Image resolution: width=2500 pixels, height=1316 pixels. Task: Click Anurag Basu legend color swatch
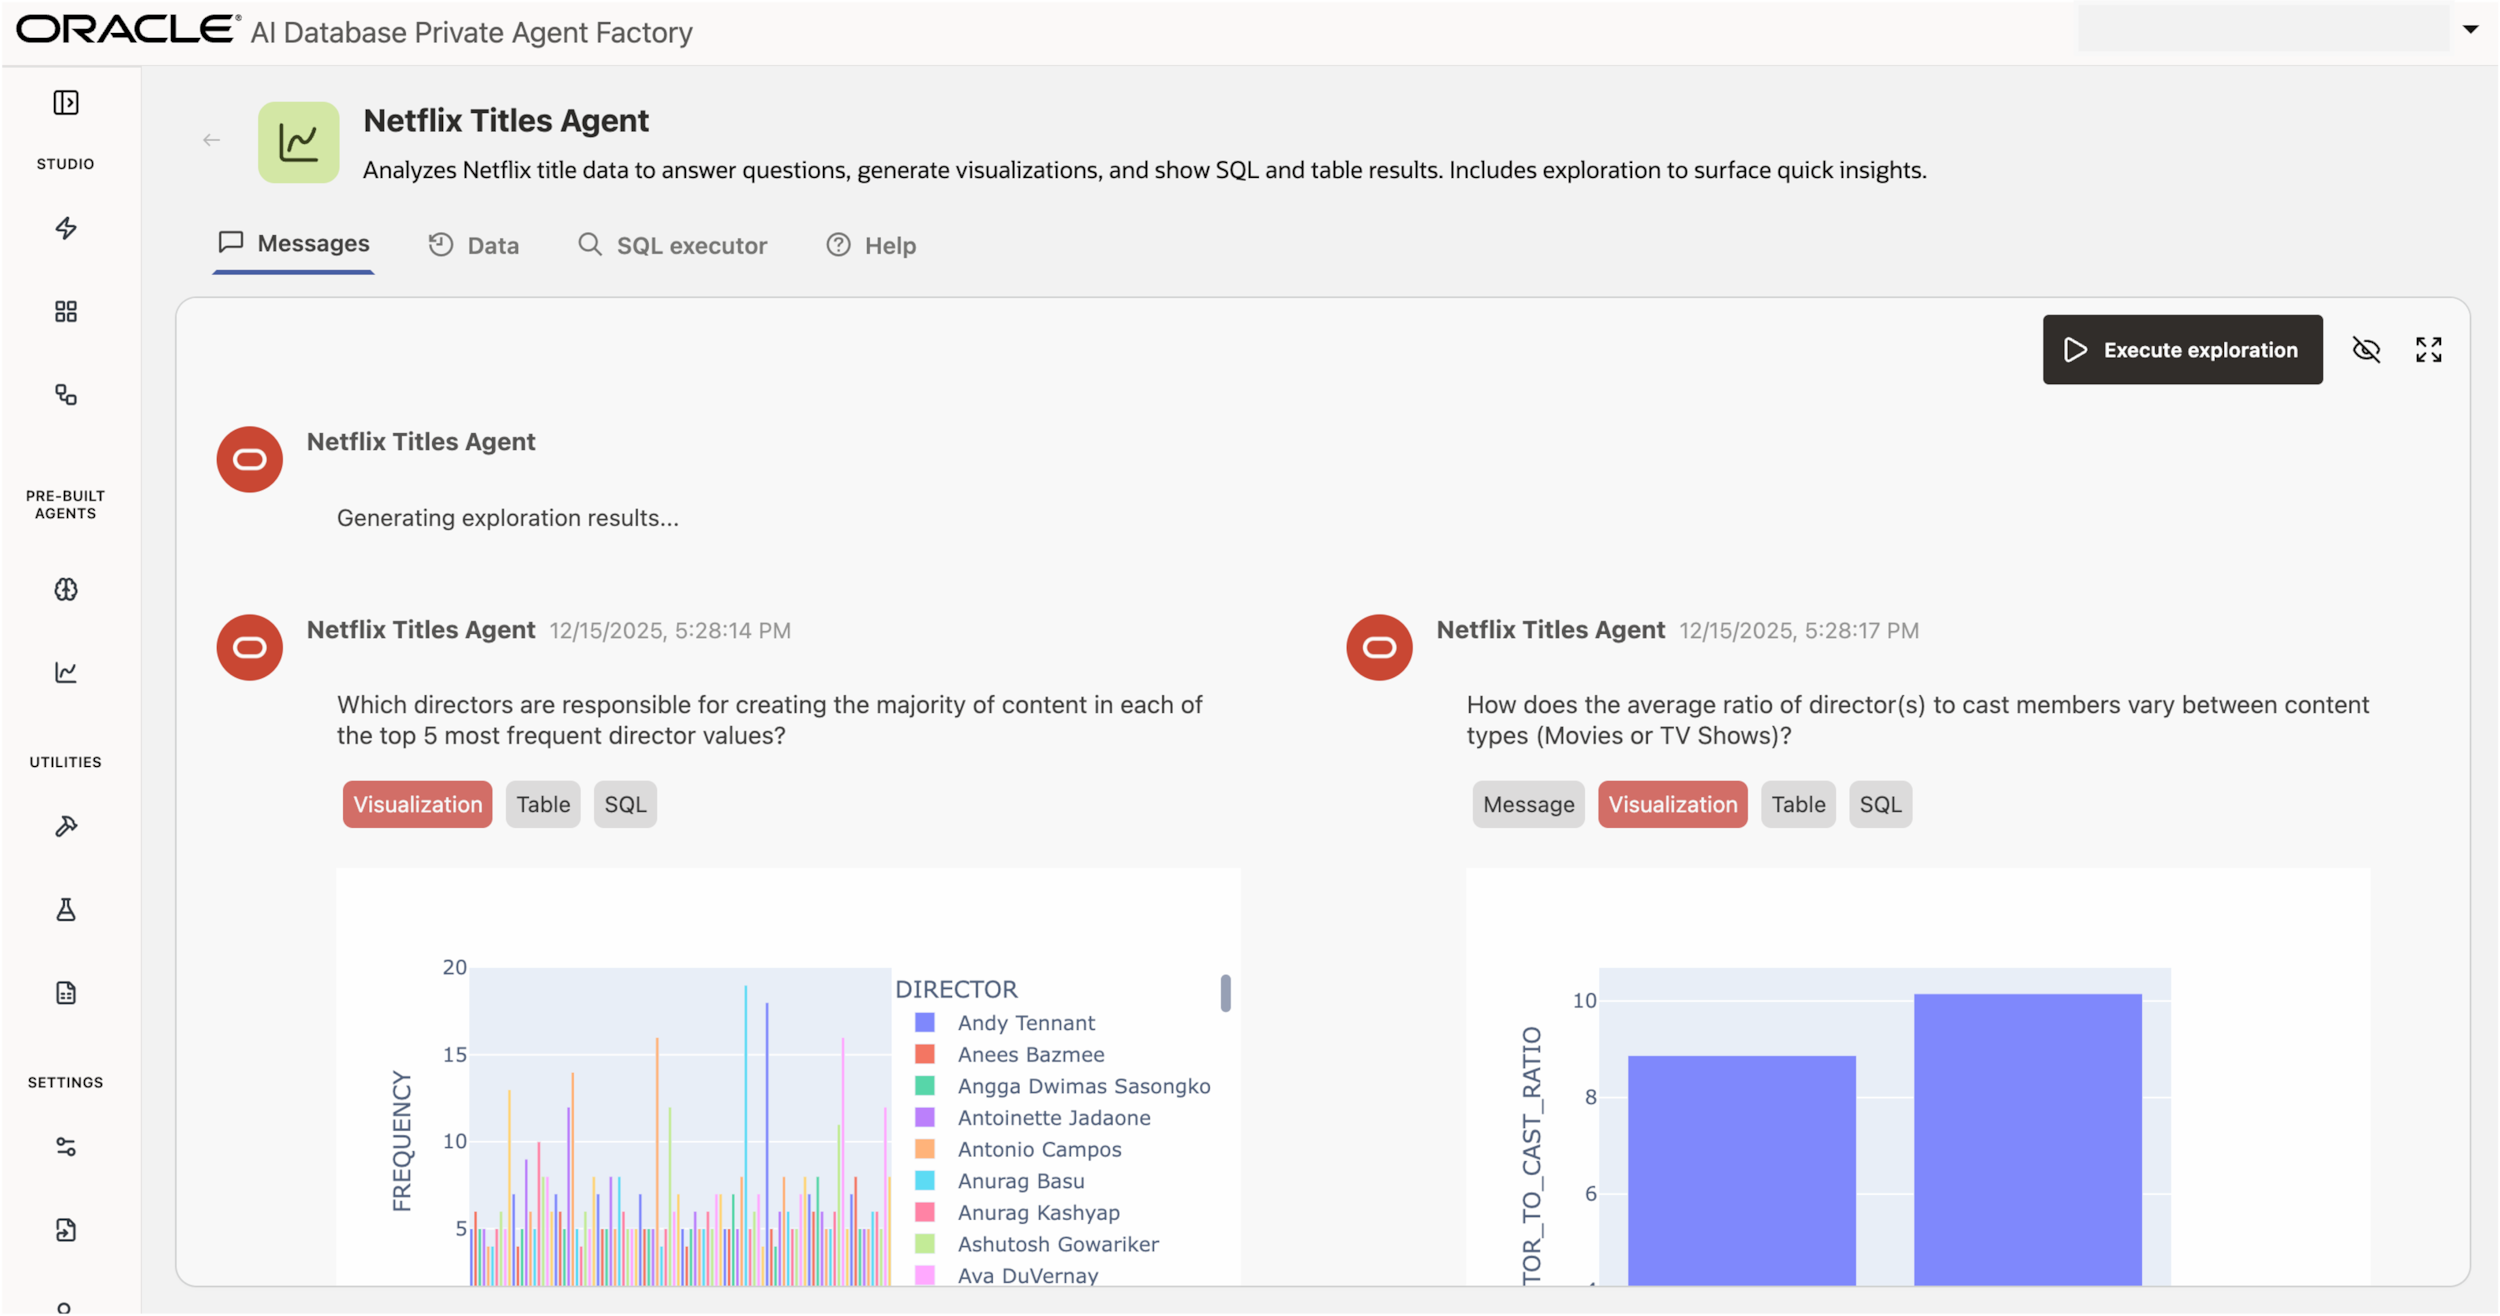point(925,1181)
